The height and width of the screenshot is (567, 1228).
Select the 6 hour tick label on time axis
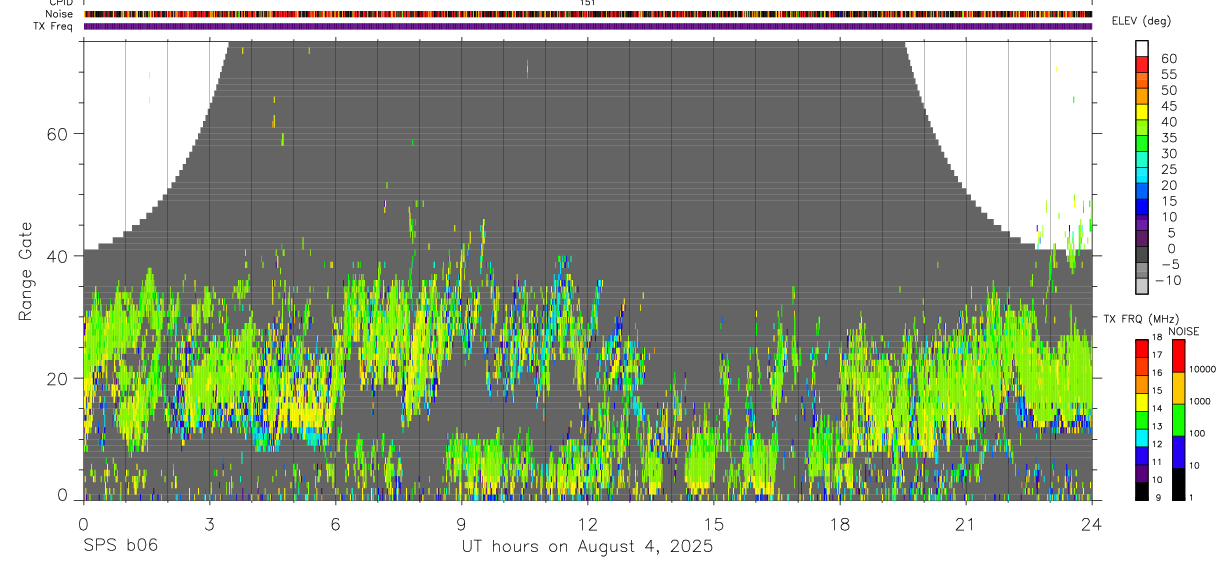click(x=335, y=524)
